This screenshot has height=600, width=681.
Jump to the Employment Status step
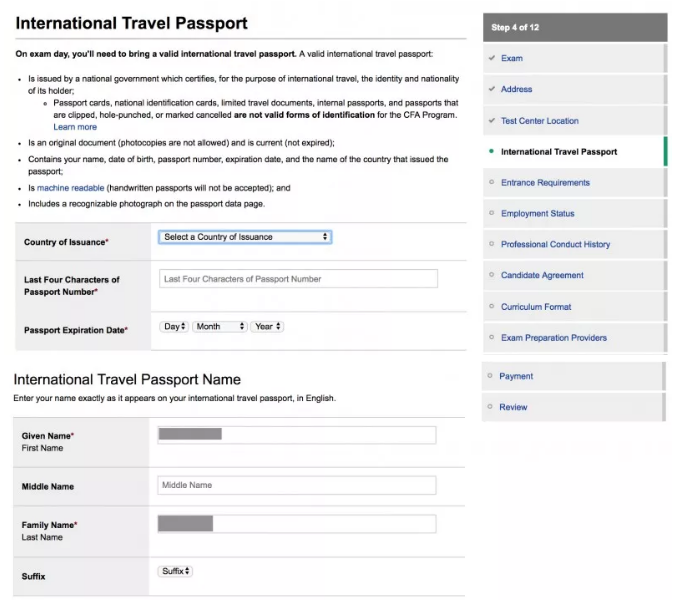[x=537, y=214]
